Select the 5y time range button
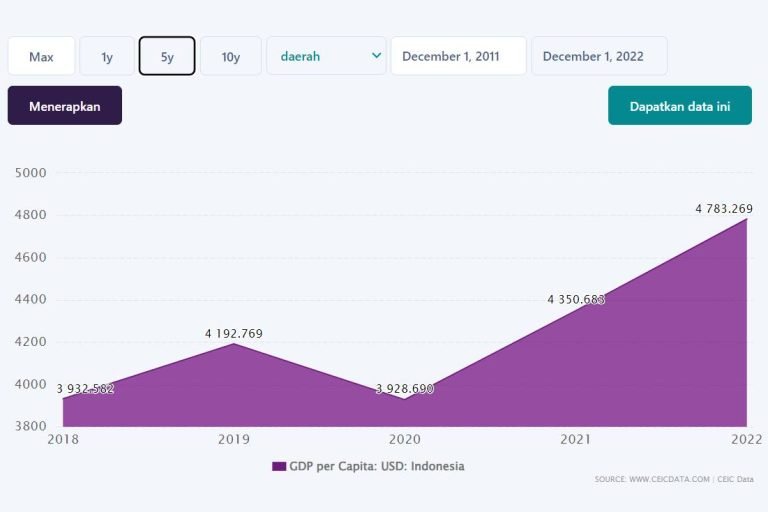The height and width of the screenshot is (512, 768). tap(167, 56)
